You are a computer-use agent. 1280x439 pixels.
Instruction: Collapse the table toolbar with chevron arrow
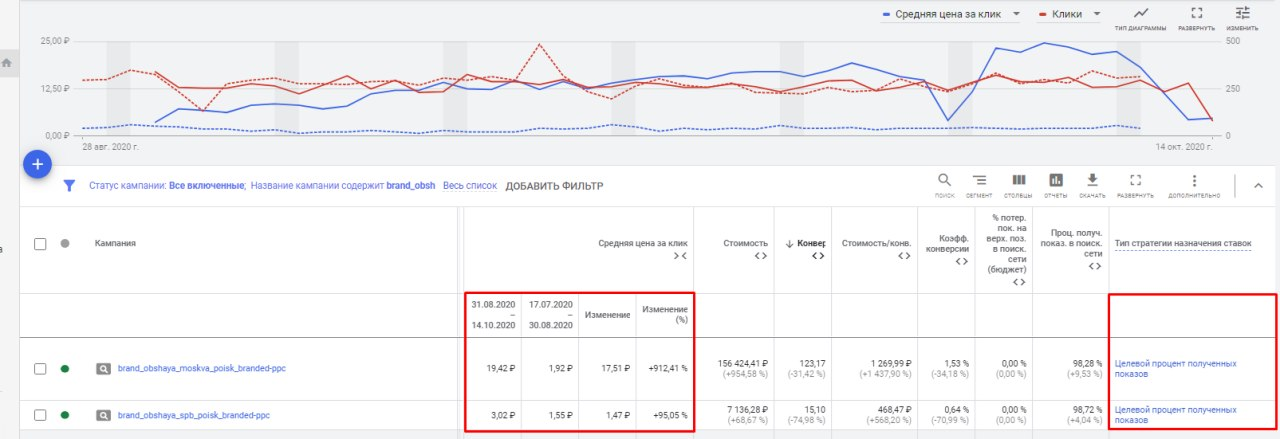tap(1258, 185)
